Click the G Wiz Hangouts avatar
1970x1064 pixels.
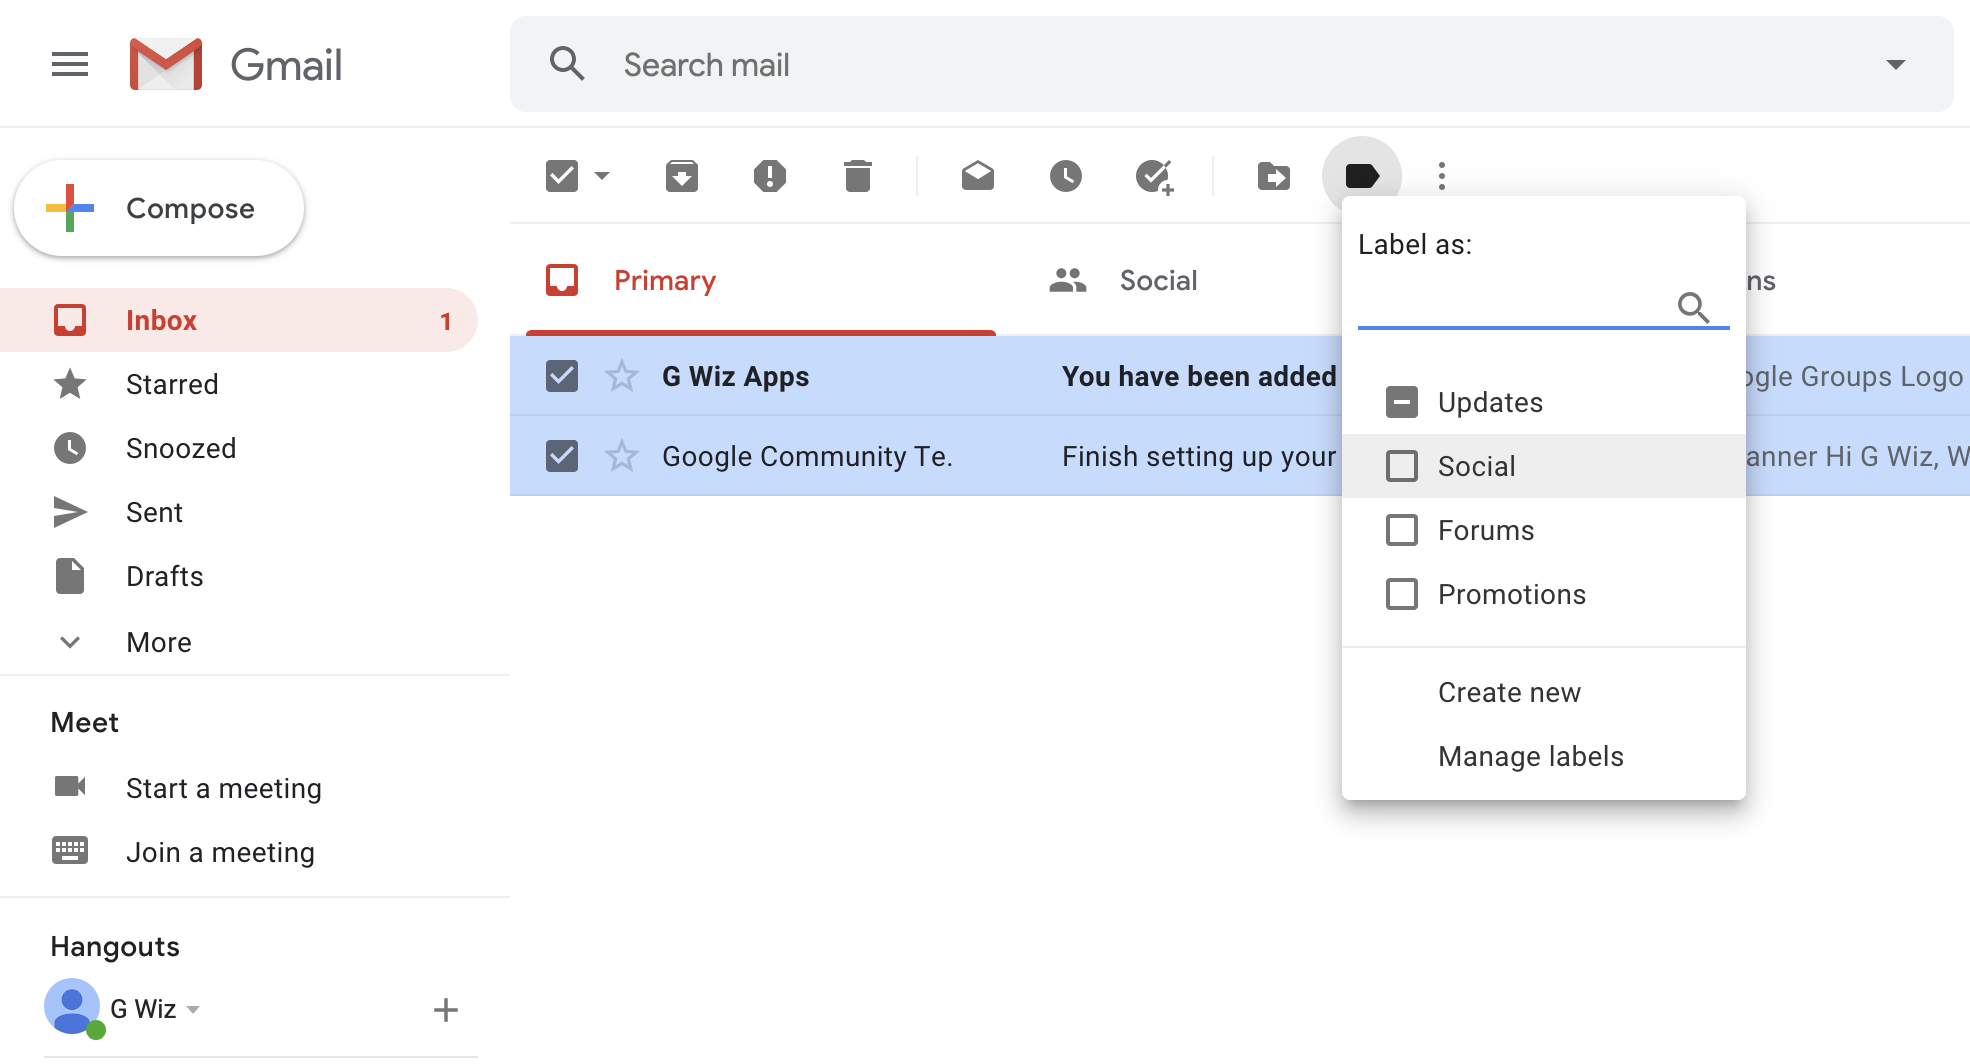coord(72,1006)
